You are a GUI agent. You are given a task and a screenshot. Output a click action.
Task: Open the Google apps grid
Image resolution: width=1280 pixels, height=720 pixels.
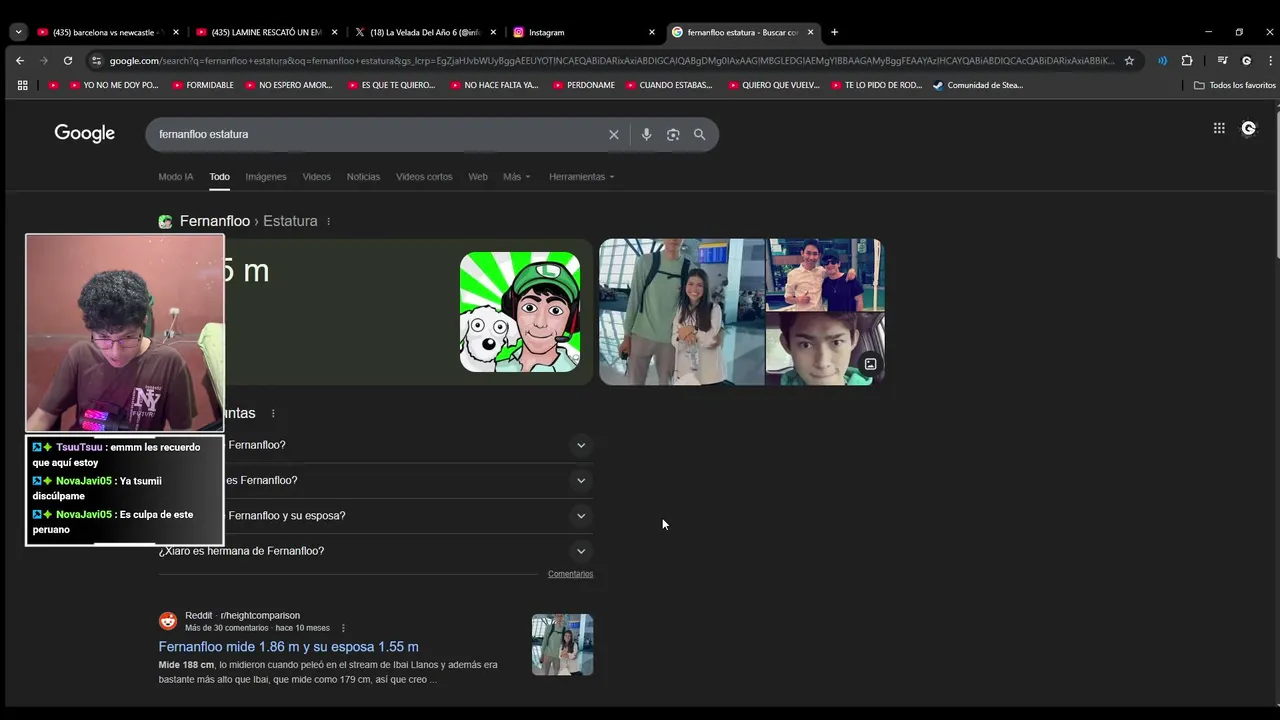pos(1219,128)
